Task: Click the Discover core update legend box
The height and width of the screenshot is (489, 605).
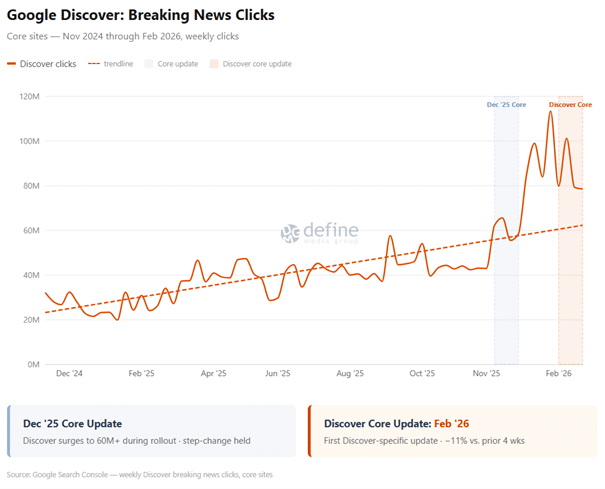Action: 214,64
